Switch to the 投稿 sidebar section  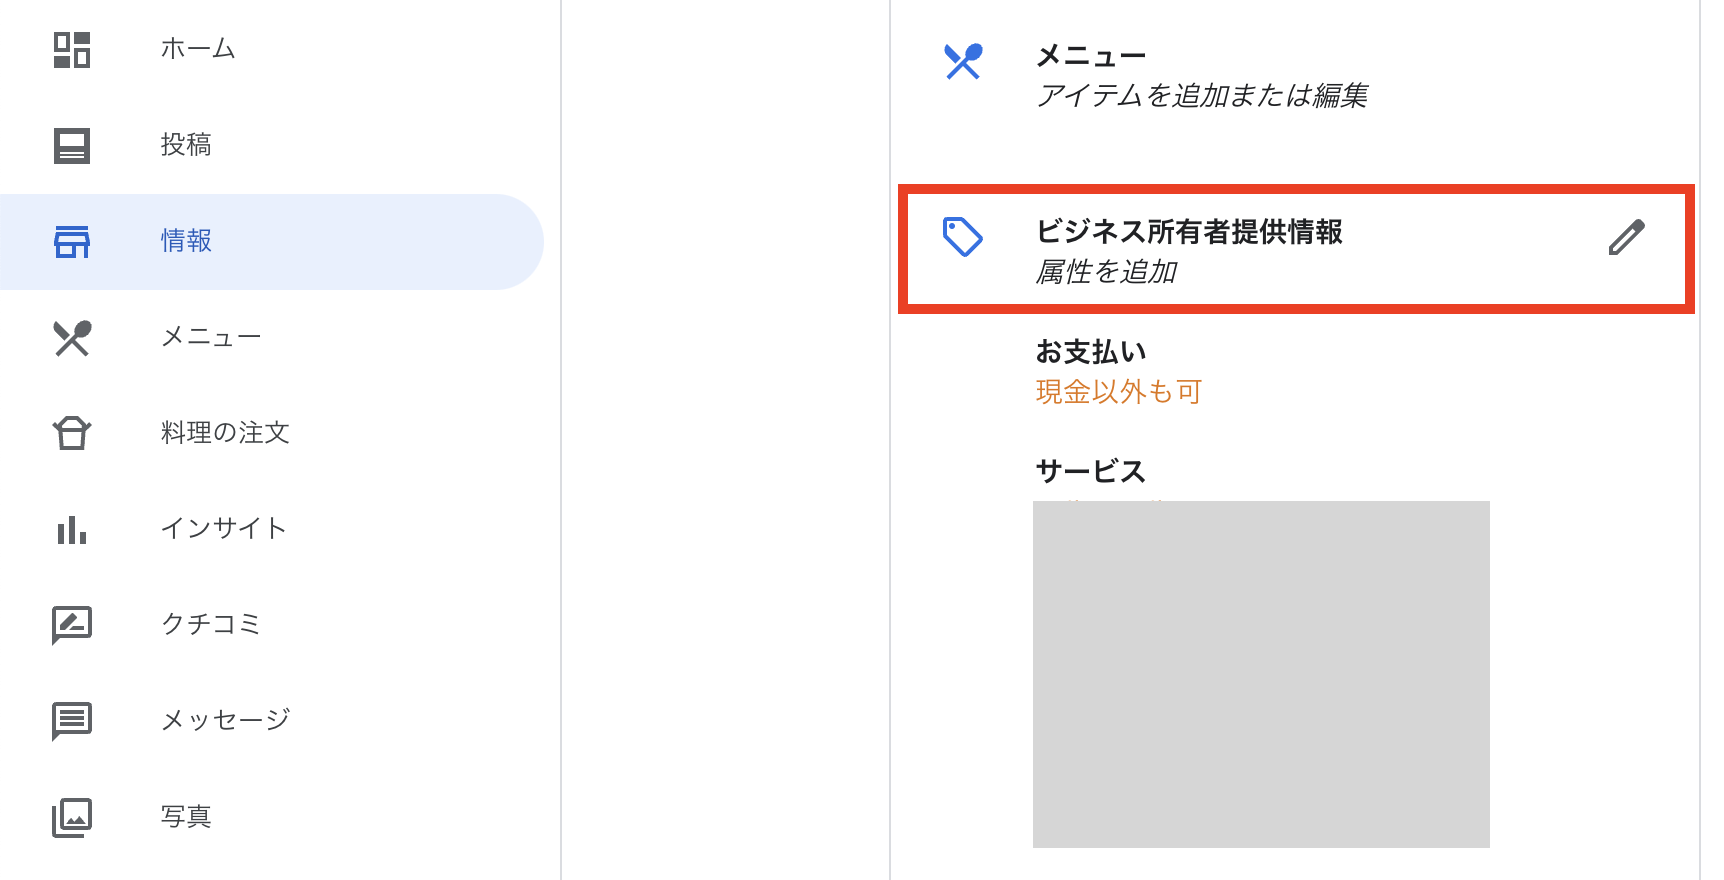185,145
